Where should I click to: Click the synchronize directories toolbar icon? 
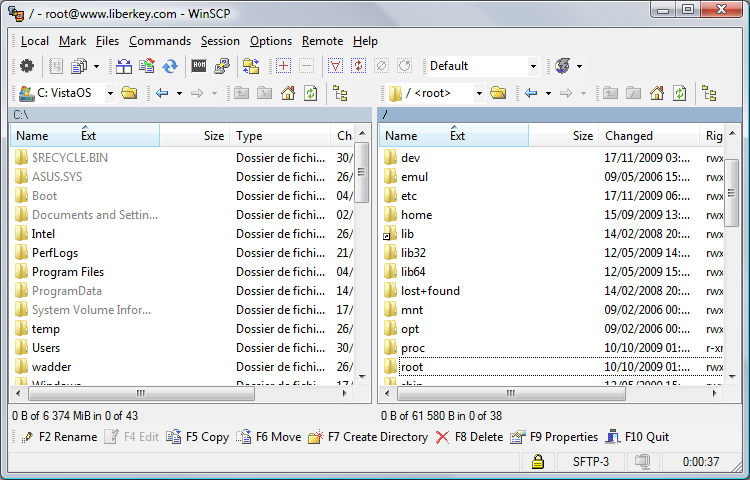(171, 66)
